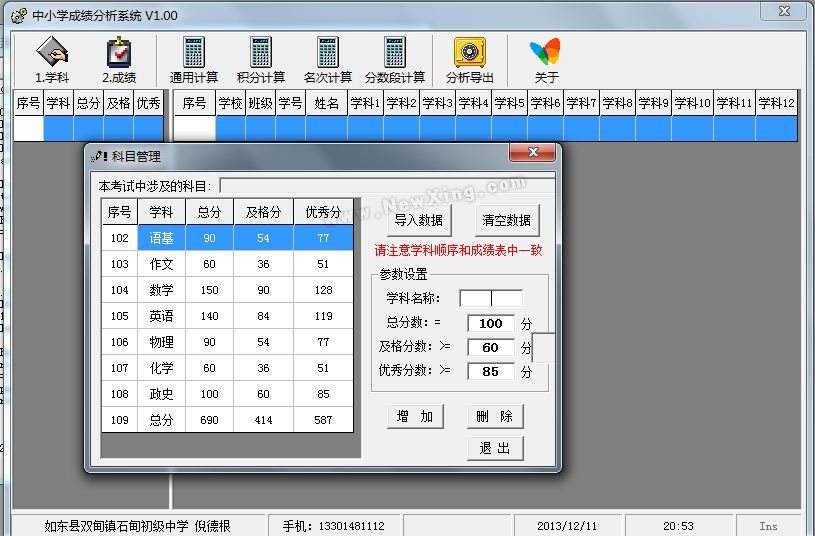The width and height of the screenshot is (815, 536).
Task: Open the 1.学科 subject toolbar icon
Action: pos(52,58)
